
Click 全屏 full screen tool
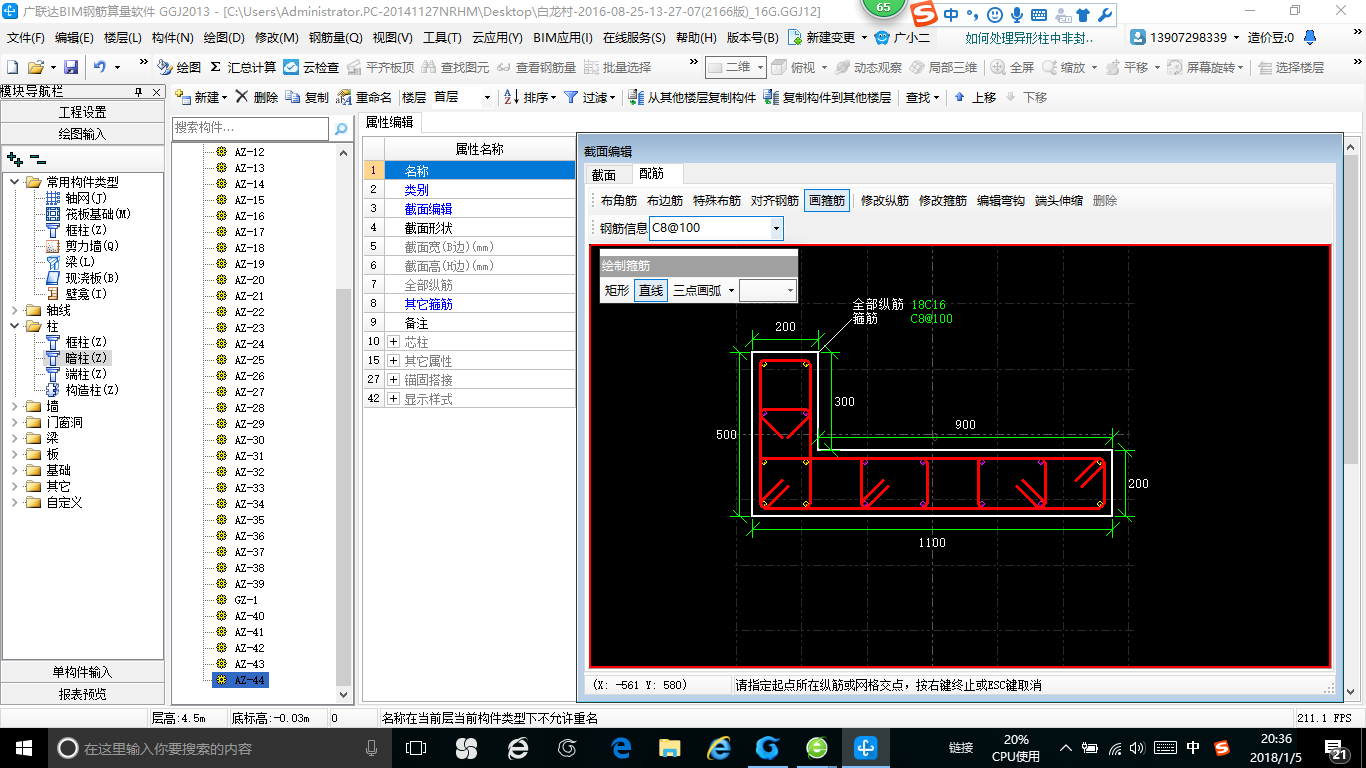click(x=1012, y=67)
